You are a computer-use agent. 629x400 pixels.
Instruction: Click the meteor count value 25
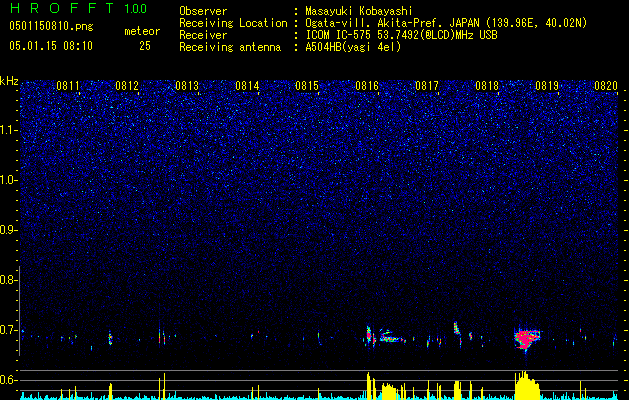(x=145, y=46)
